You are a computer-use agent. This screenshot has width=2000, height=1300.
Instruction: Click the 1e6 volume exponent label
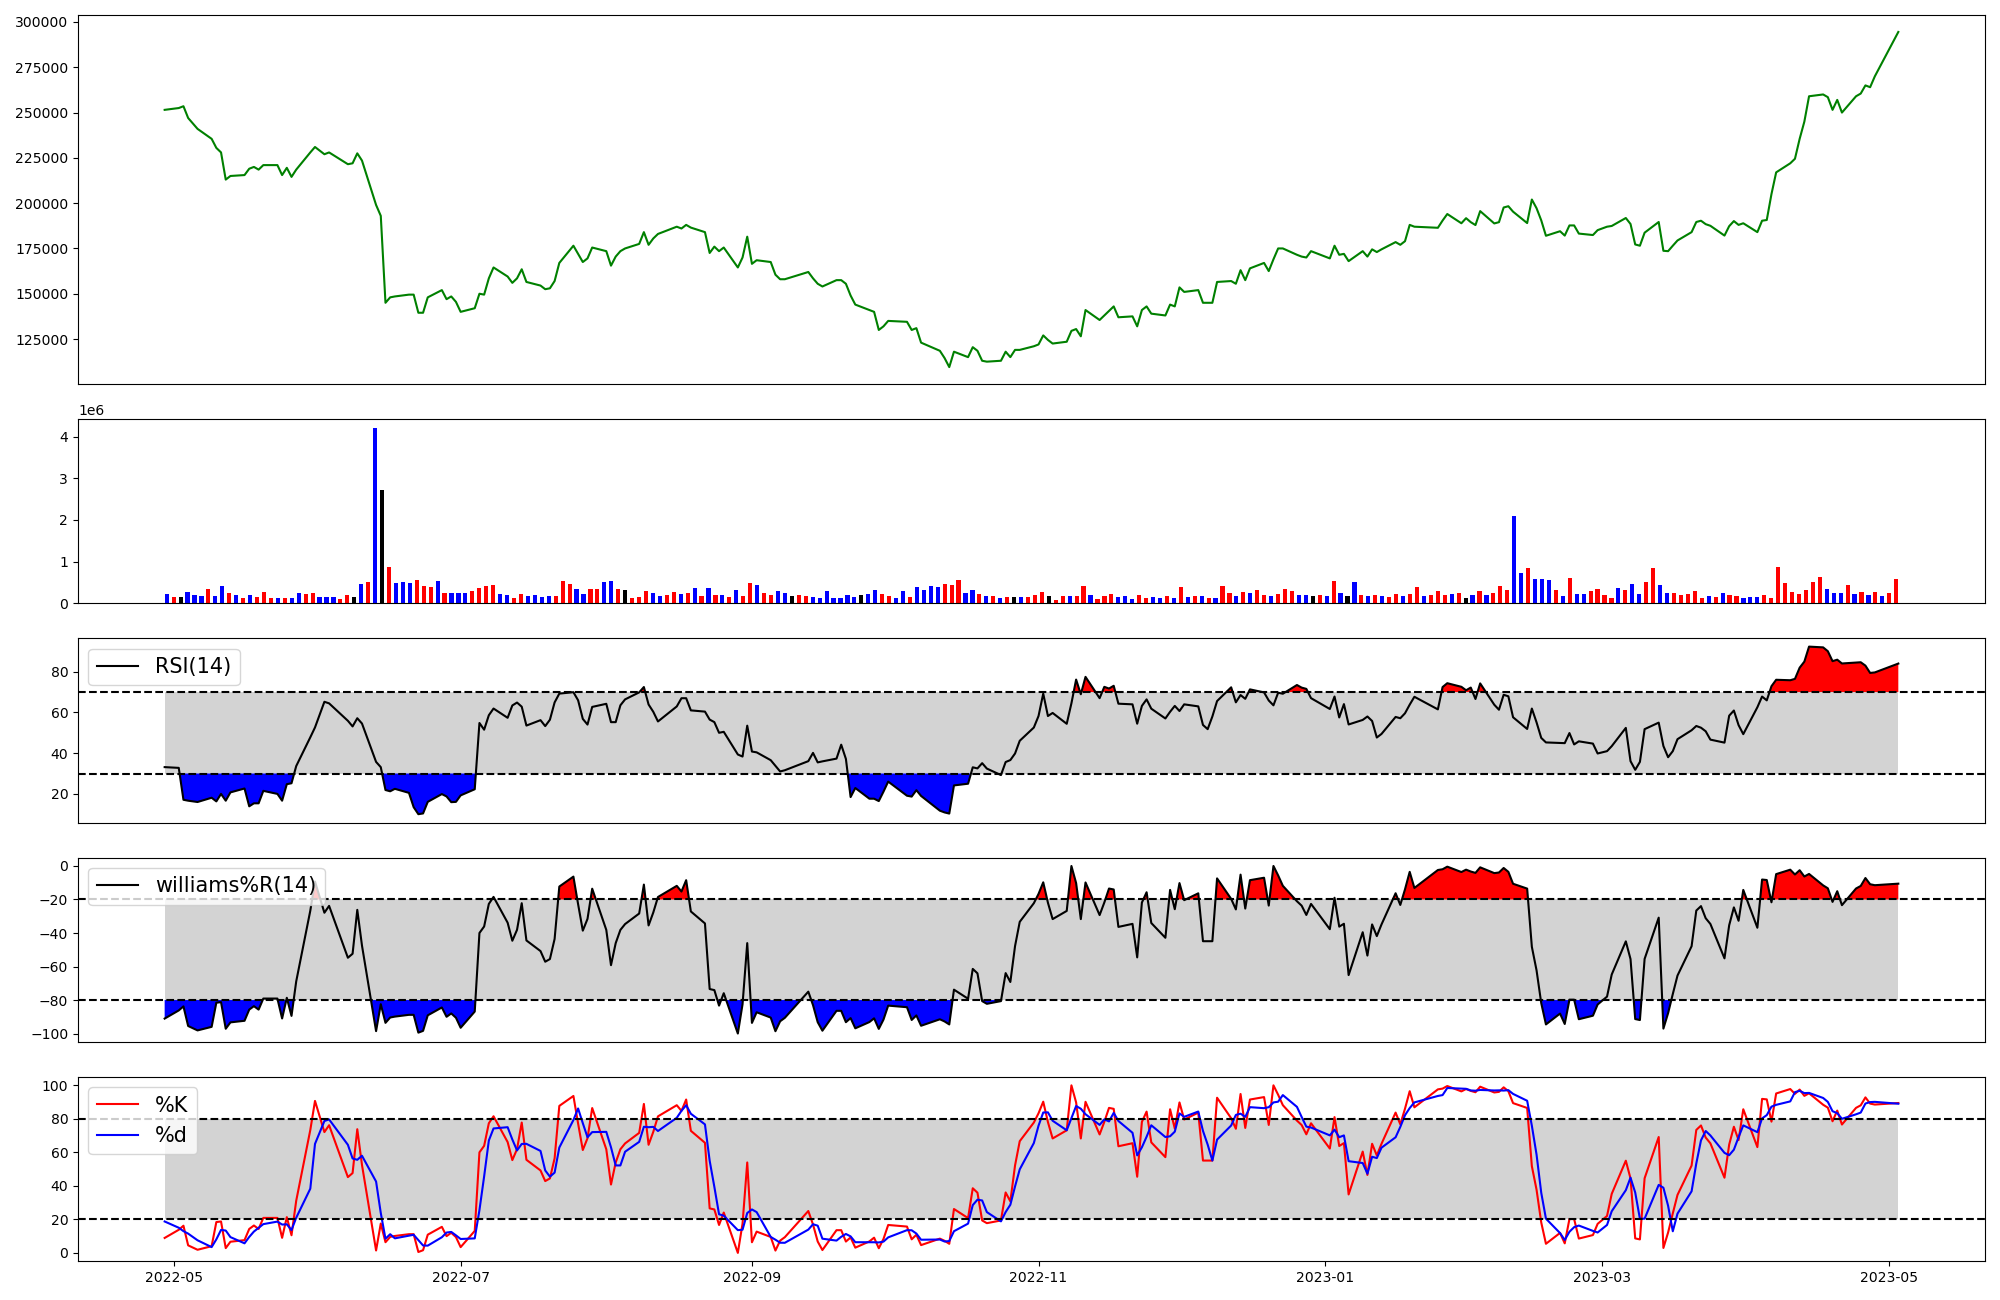point(91,410)
